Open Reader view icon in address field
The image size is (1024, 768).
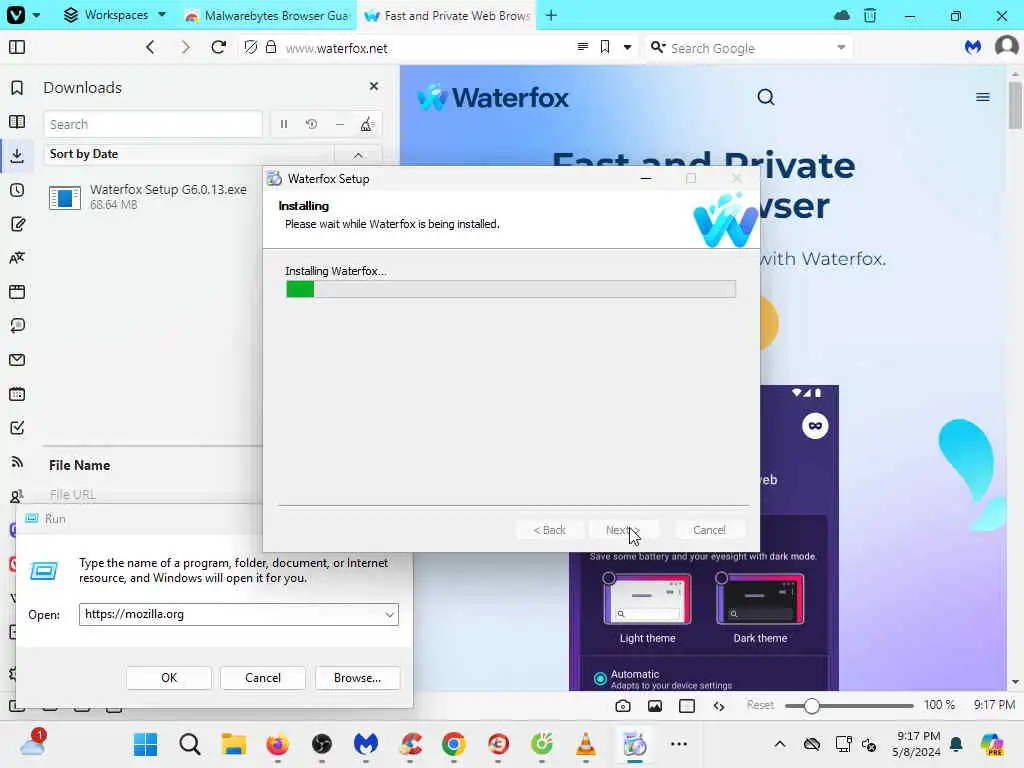coord(583,47)
